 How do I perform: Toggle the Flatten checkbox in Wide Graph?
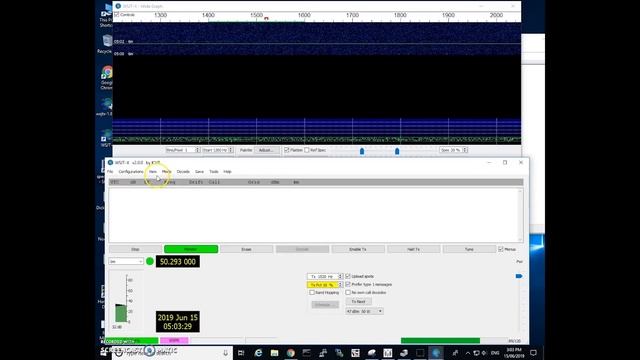[287, 150]
